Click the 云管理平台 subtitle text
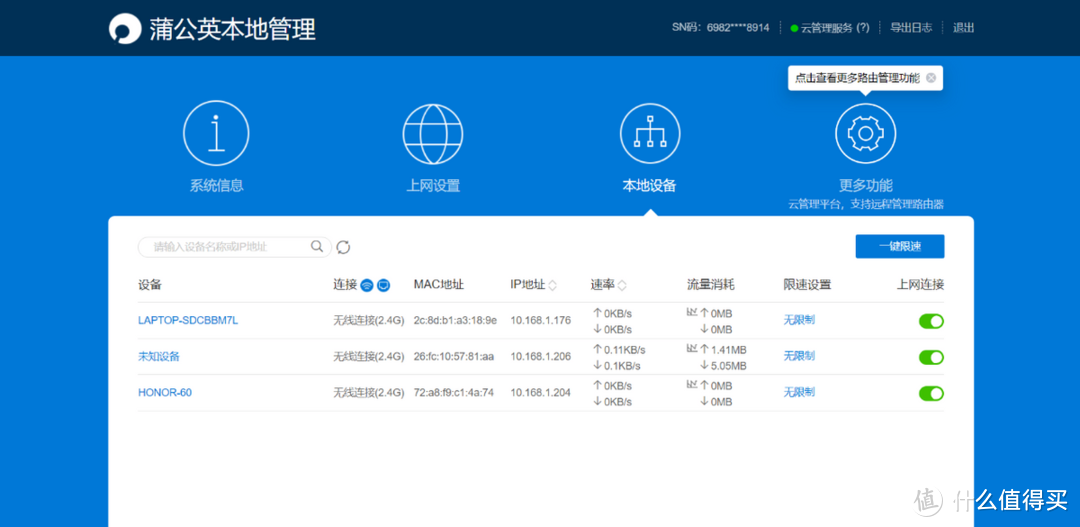1080x527 pixels. tap(866, 205)
